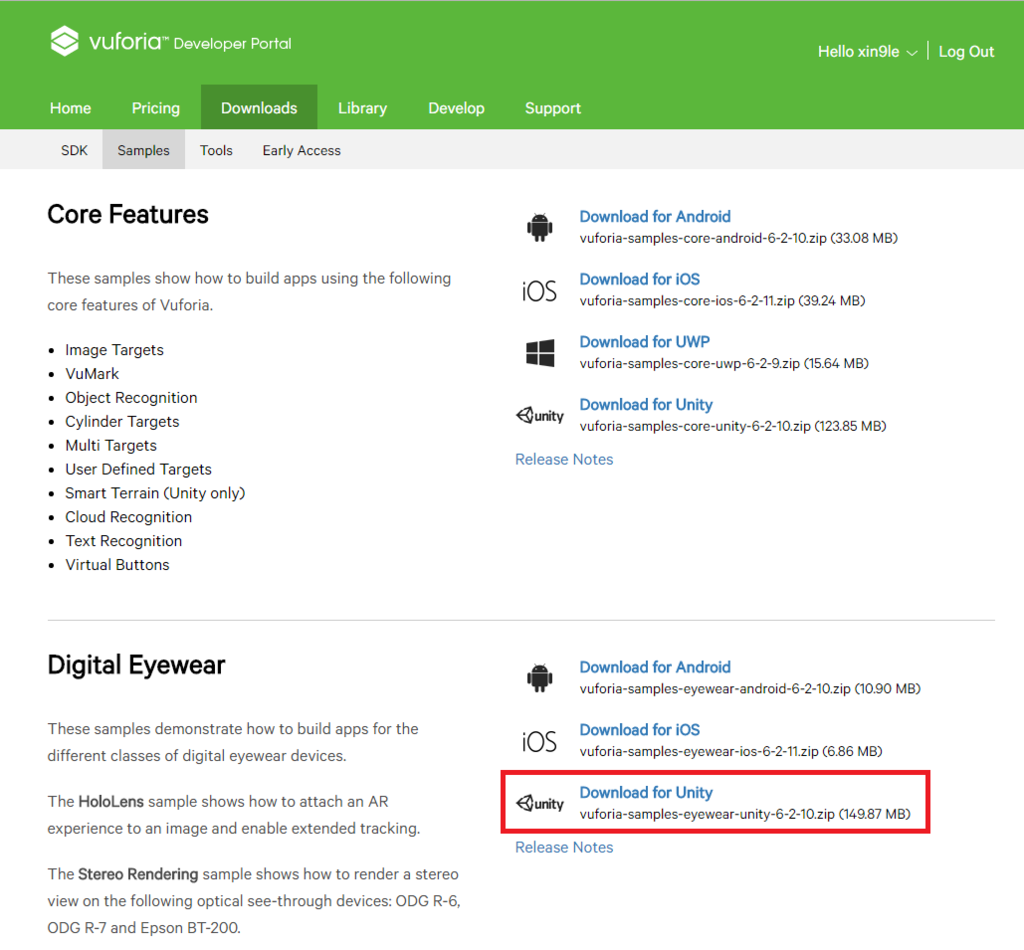The width and height of the screenshot is (1024, 950).
Task: Click the Core Features heading
Action: [x=128, y=214]
